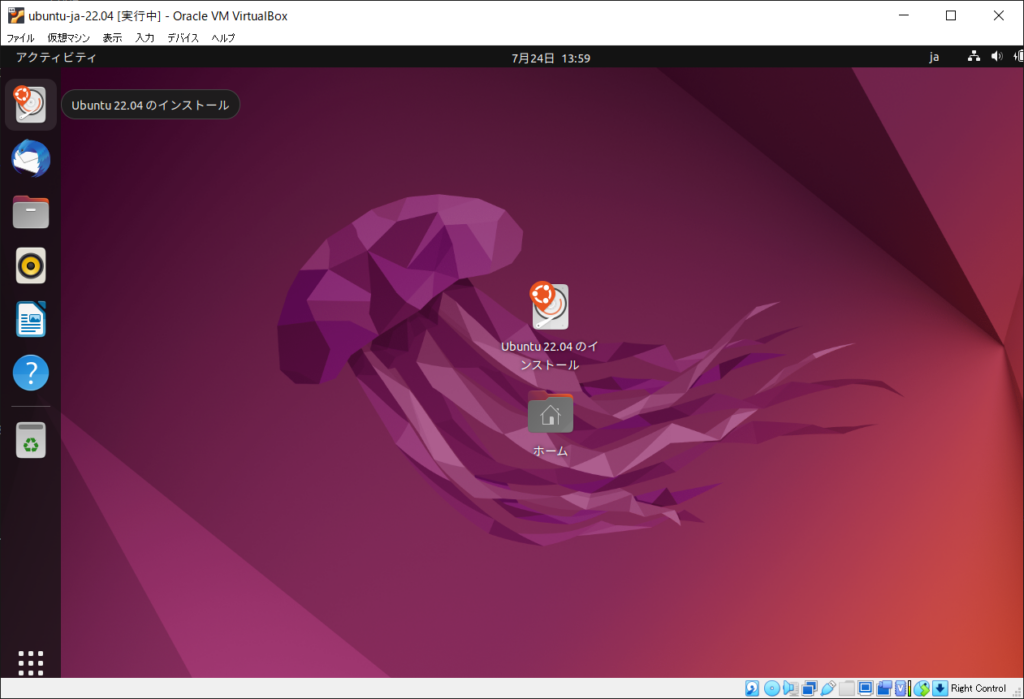Screen dimensions: 1024x699
Task: Click the audio status icon in VirtualBox status bar
Action: coord(790,688)
